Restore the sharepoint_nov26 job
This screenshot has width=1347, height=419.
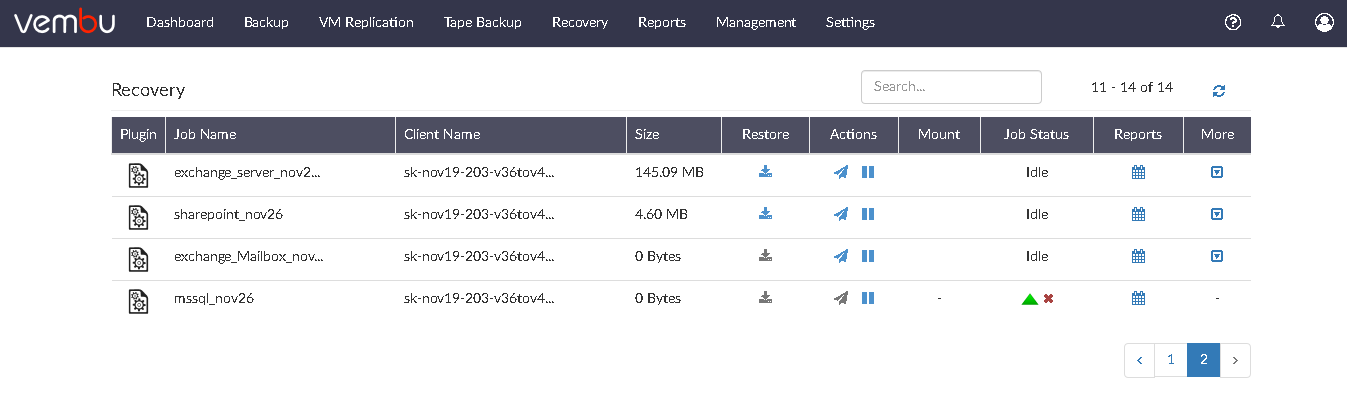coord(765,214)
